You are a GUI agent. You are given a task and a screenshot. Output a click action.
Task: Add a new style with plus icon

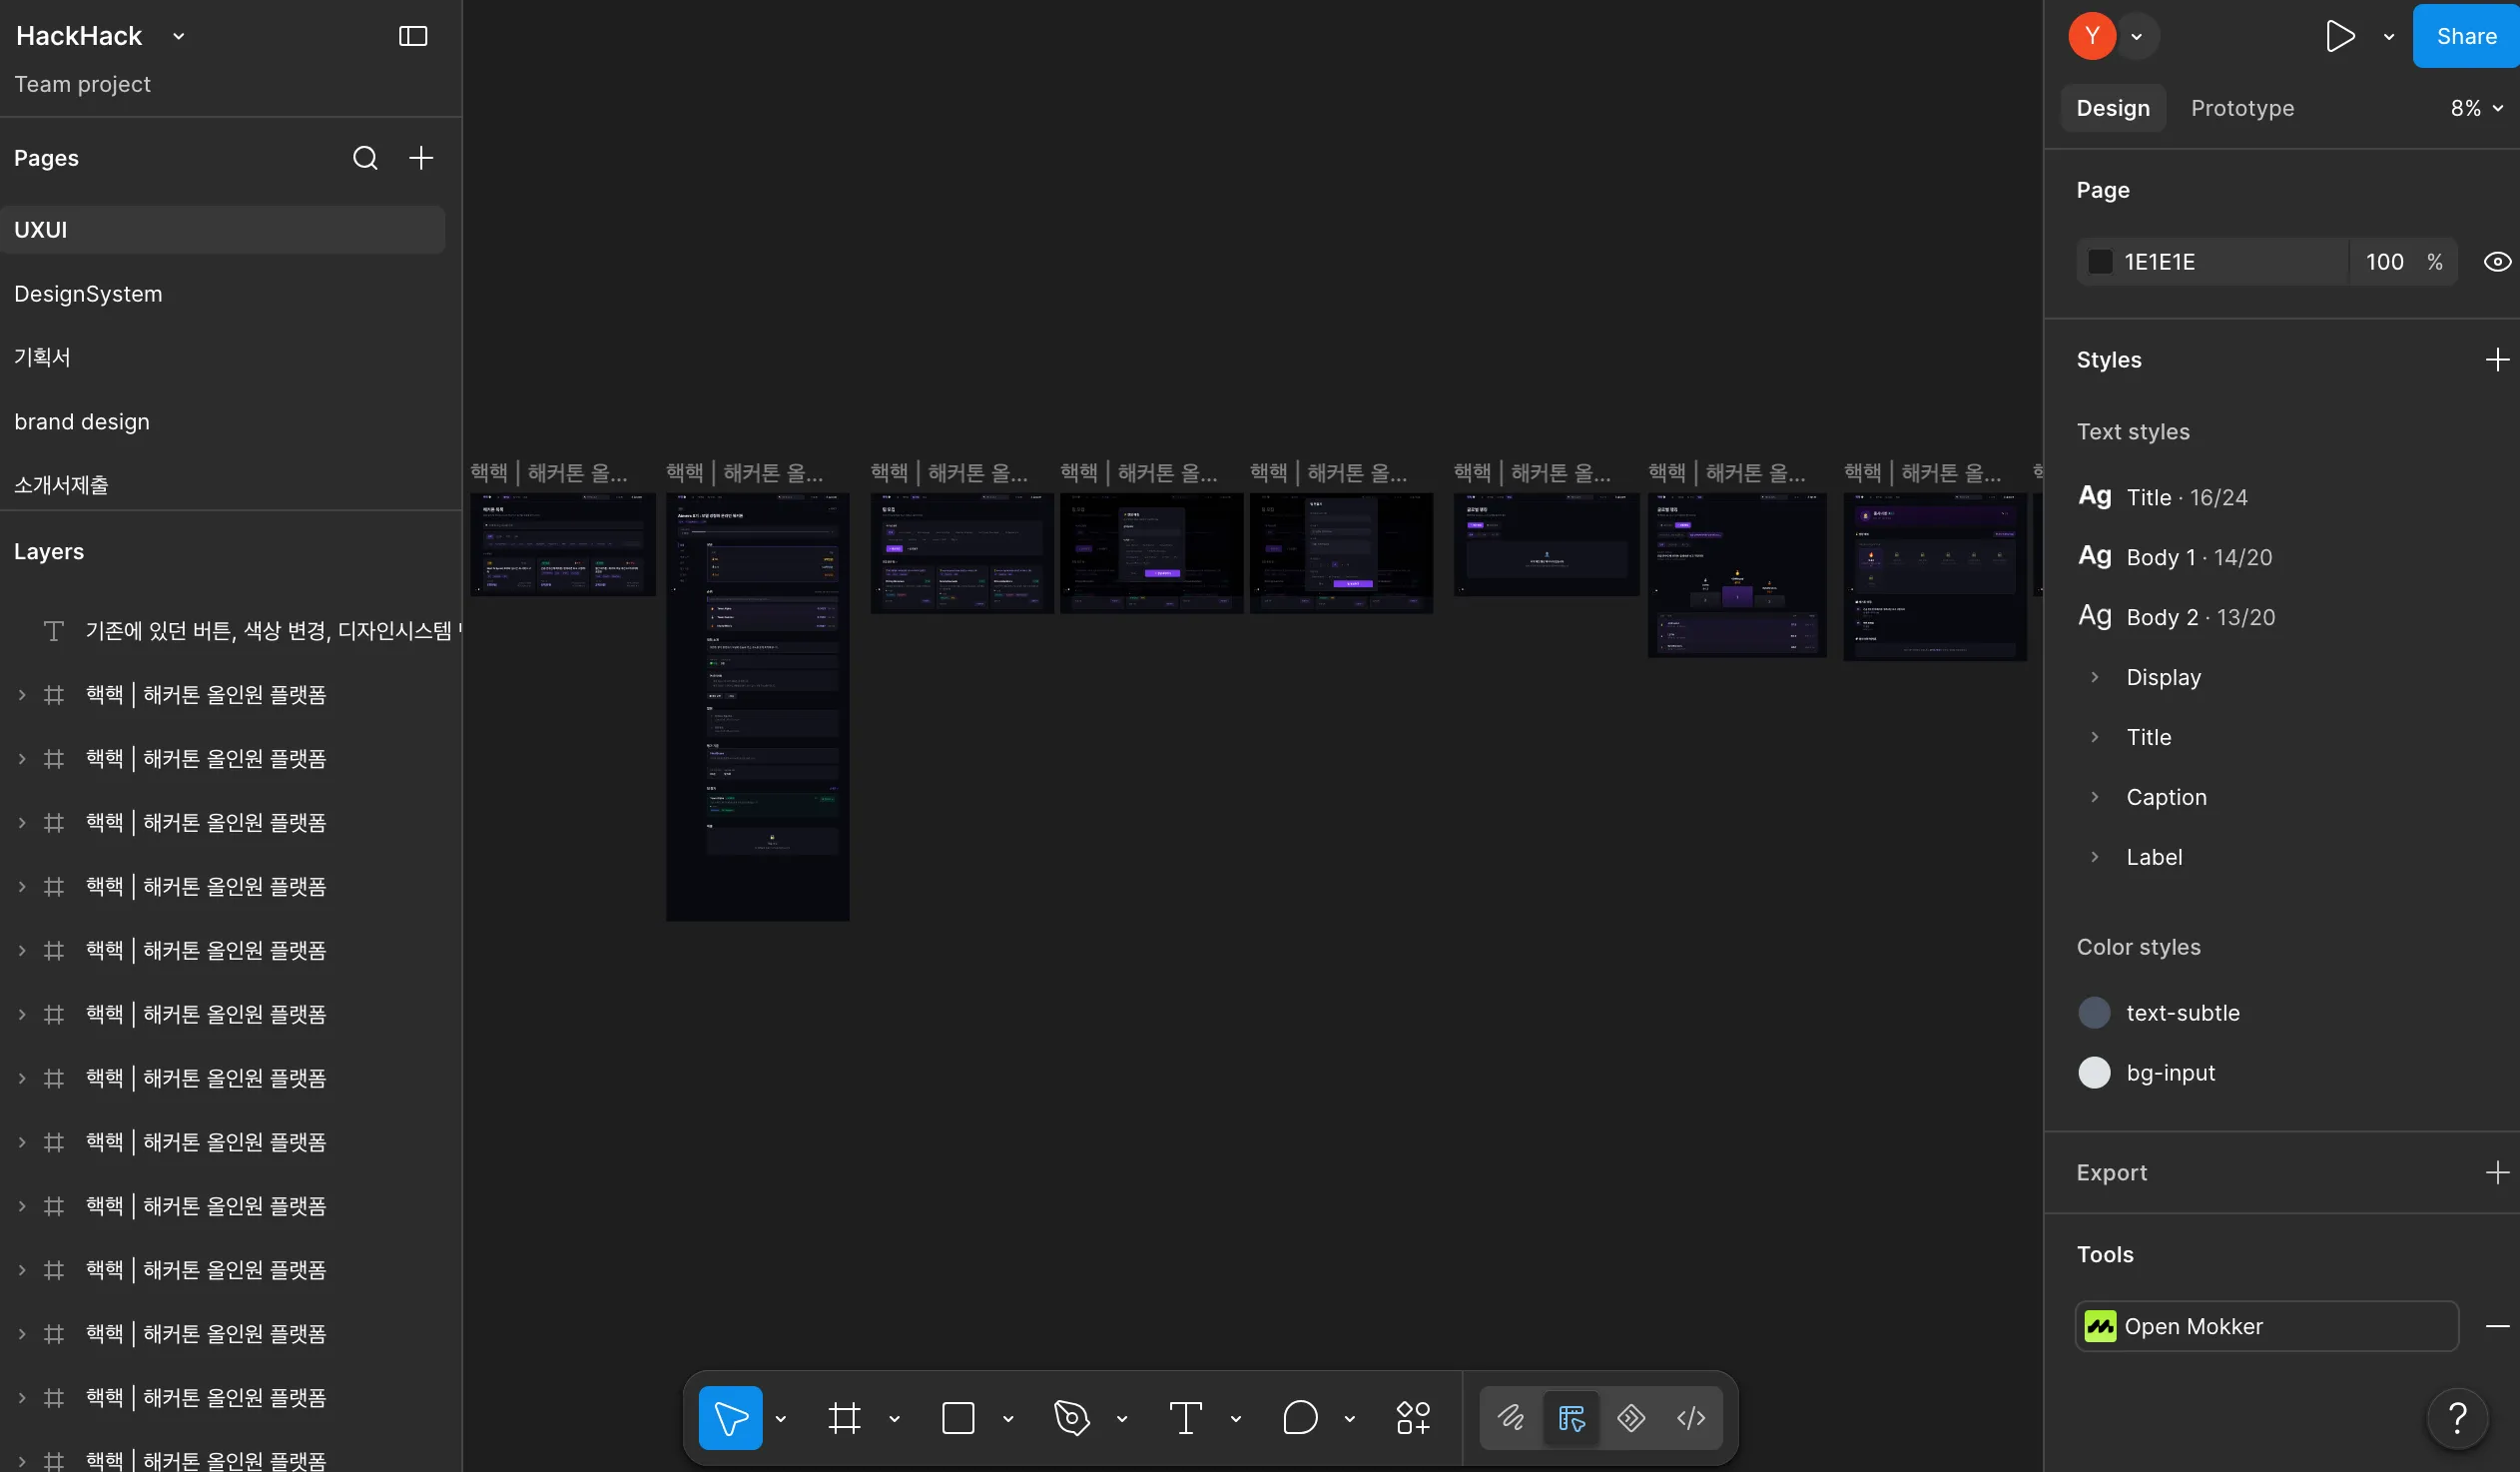(2497, 360)
